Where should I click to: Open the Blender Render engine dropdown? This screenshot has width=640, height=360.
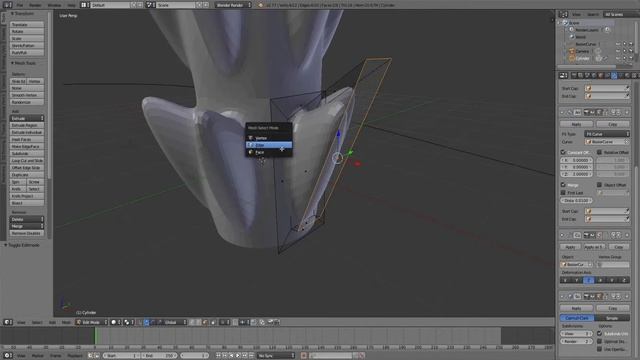pos(233,5)
